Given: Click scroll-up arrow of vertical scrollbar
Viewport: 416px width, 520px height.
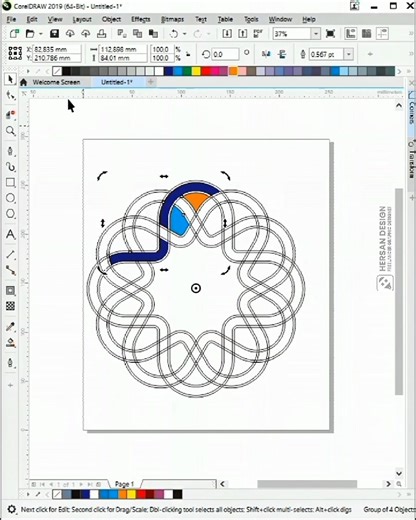Looking at the screenshot, I should (399, 106).
